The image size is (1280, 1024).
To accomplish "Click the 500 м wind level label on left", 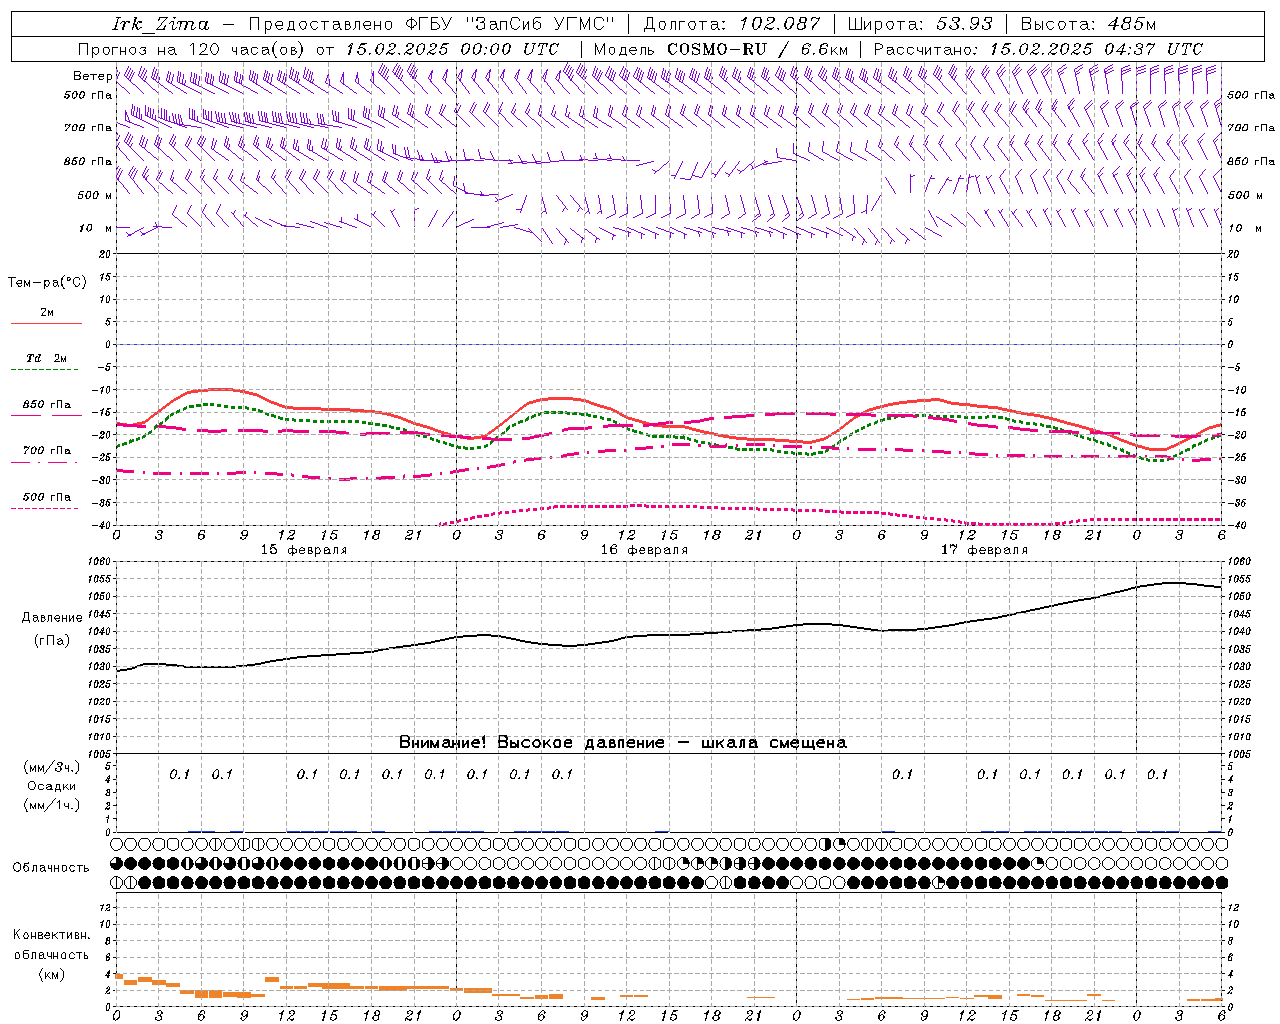I will tap(95, 196).
